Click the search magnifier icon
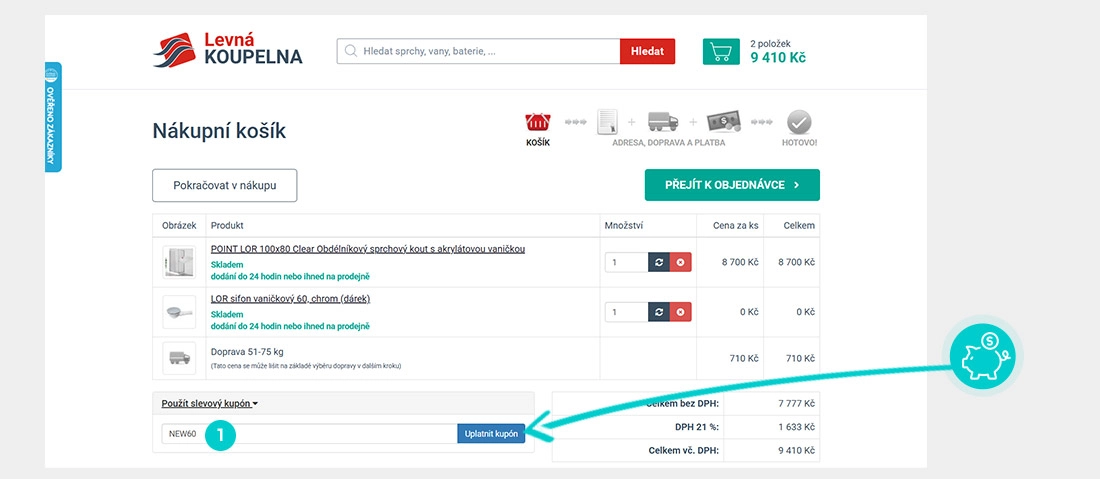The height and width of the screenshot is (479, 1100). coord(351,51)
